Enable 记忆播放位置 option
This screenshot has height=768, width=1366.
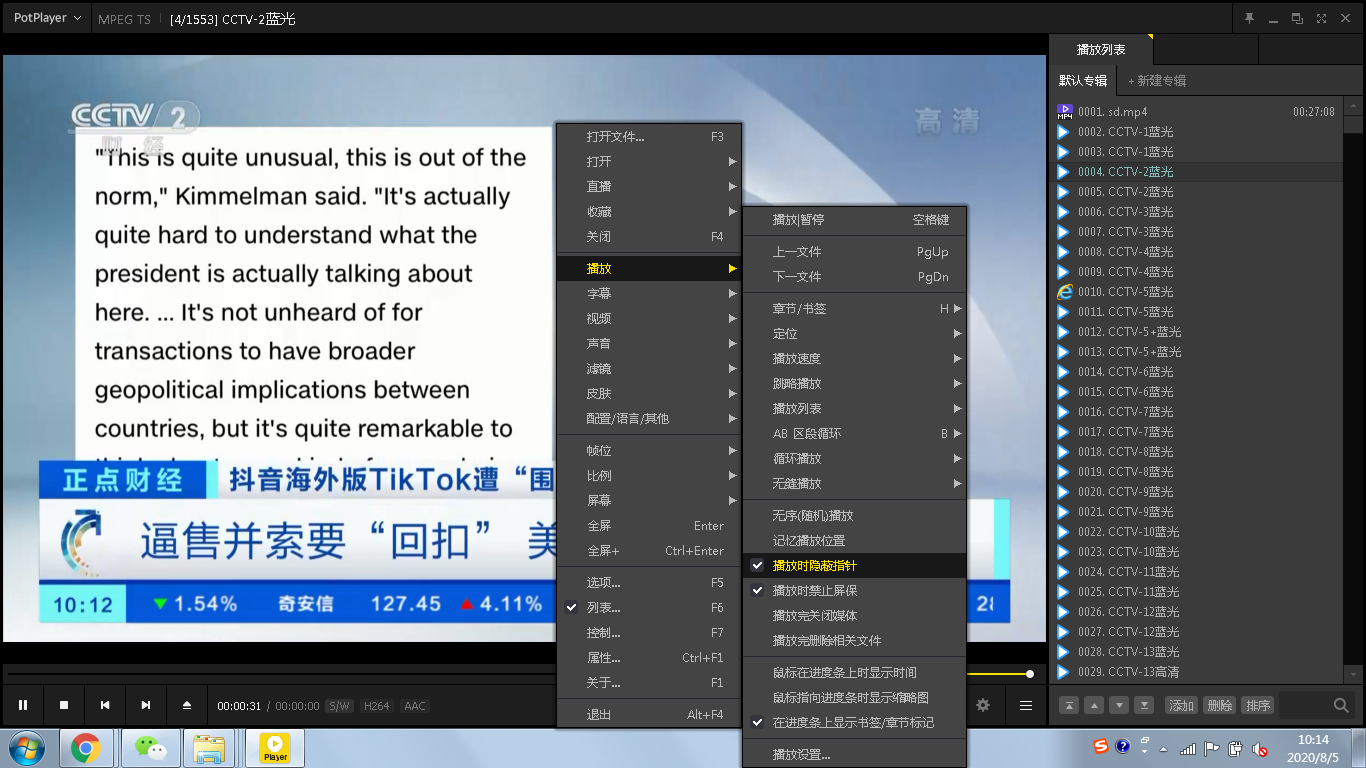(855, 541)
